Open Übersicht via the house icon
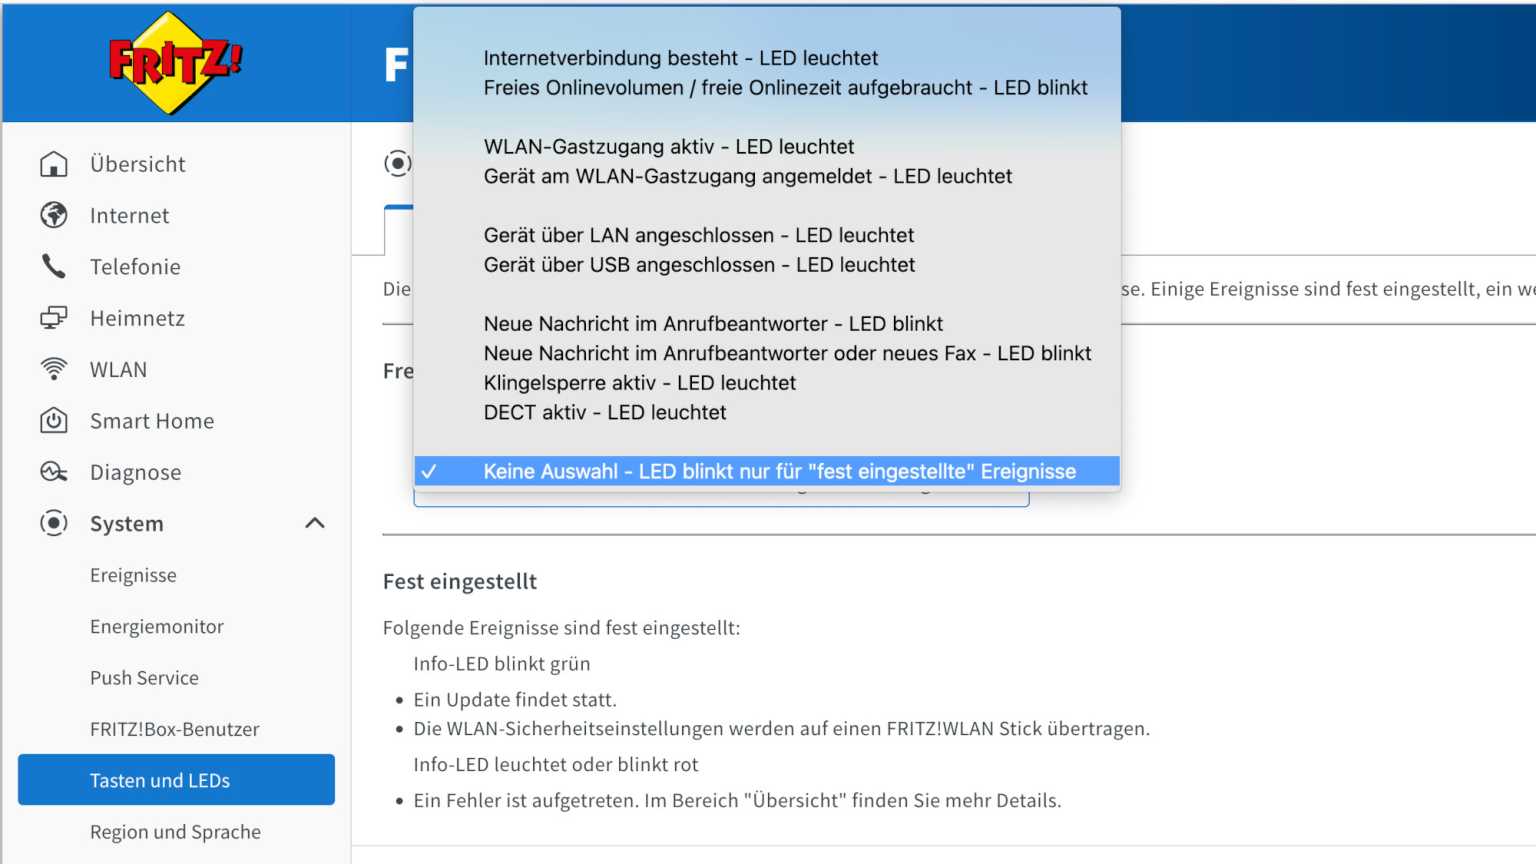 [54, 164]
